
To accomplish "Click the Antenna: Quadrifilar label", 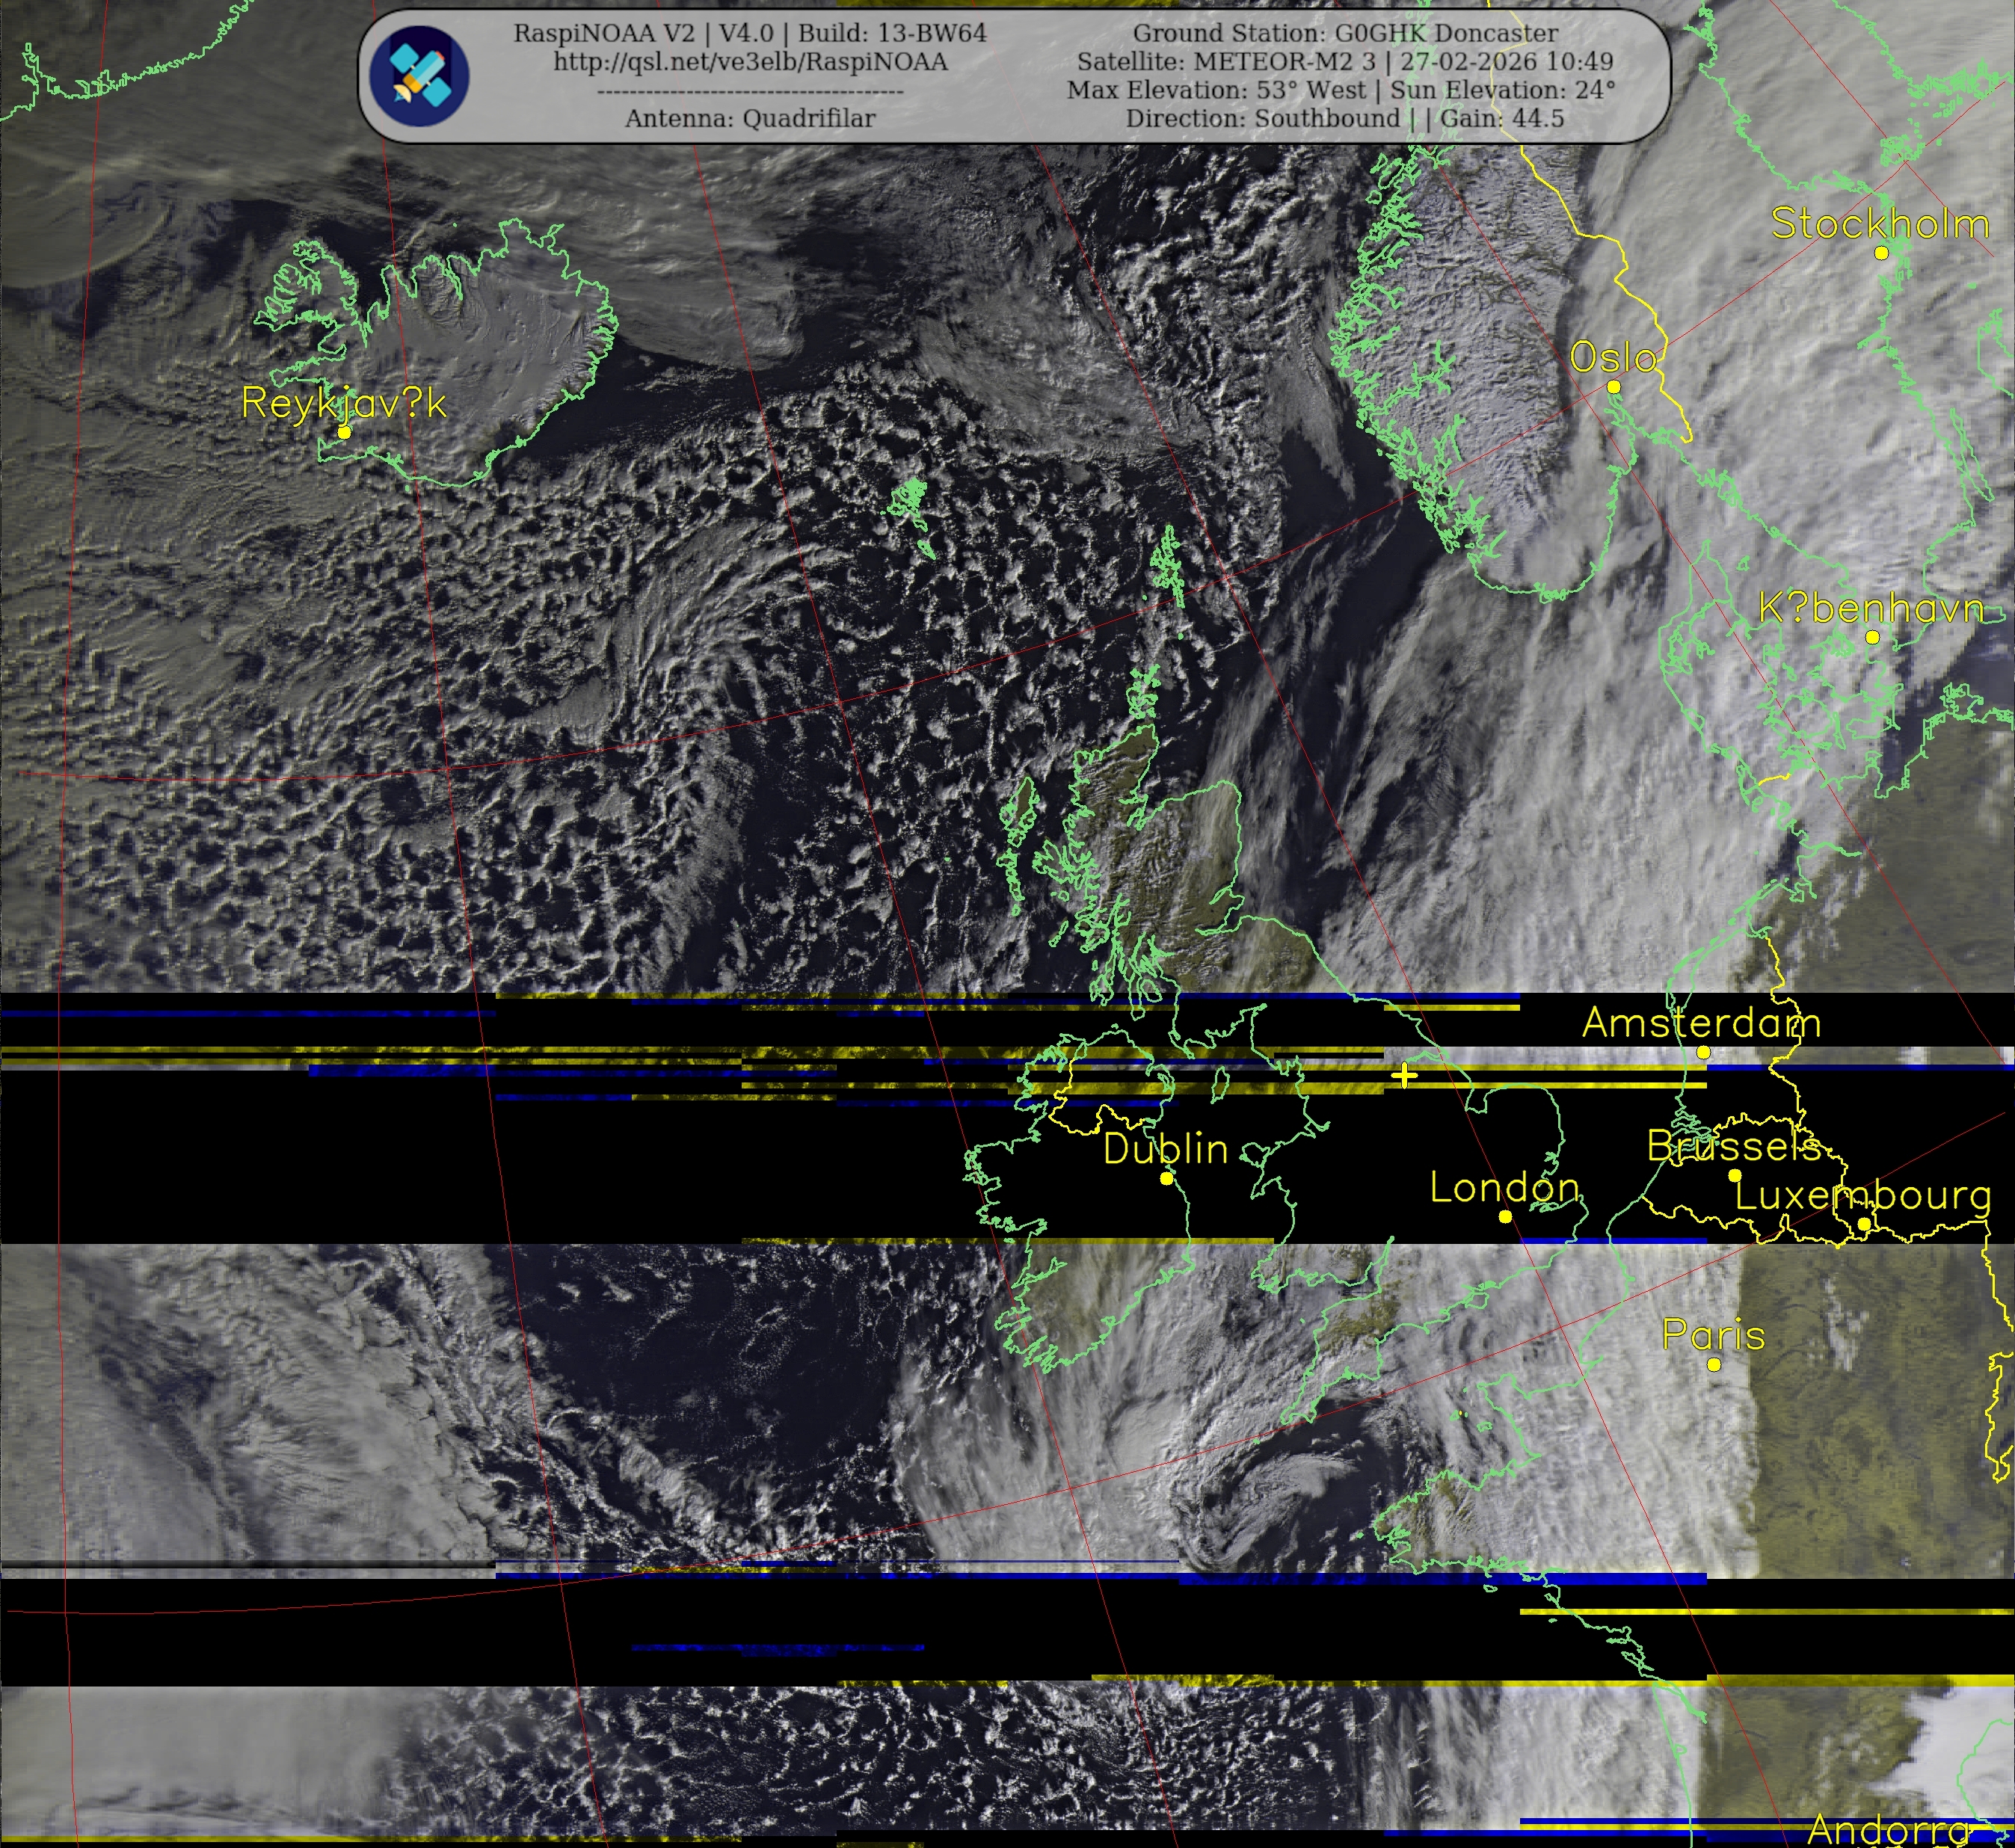I will point(750,118).
